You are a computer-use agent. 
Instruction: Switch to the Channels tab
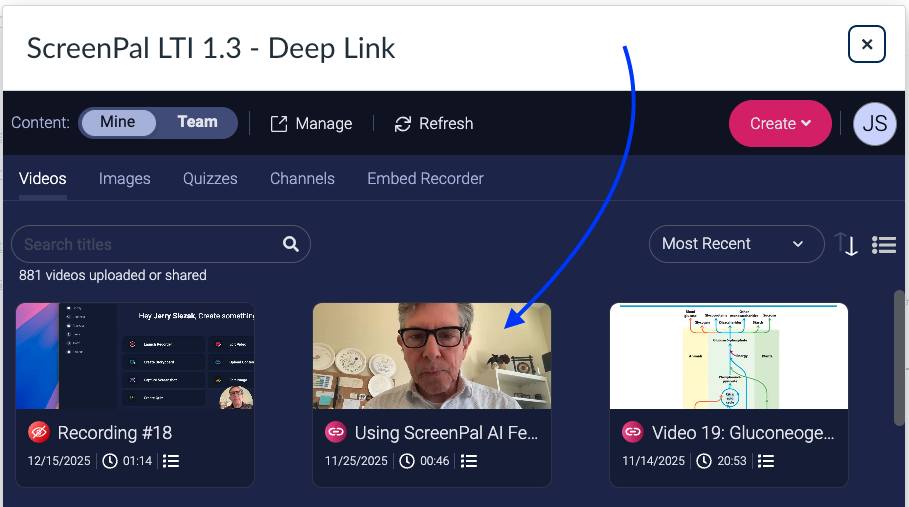pyautogui.click(x=302, y=178)
